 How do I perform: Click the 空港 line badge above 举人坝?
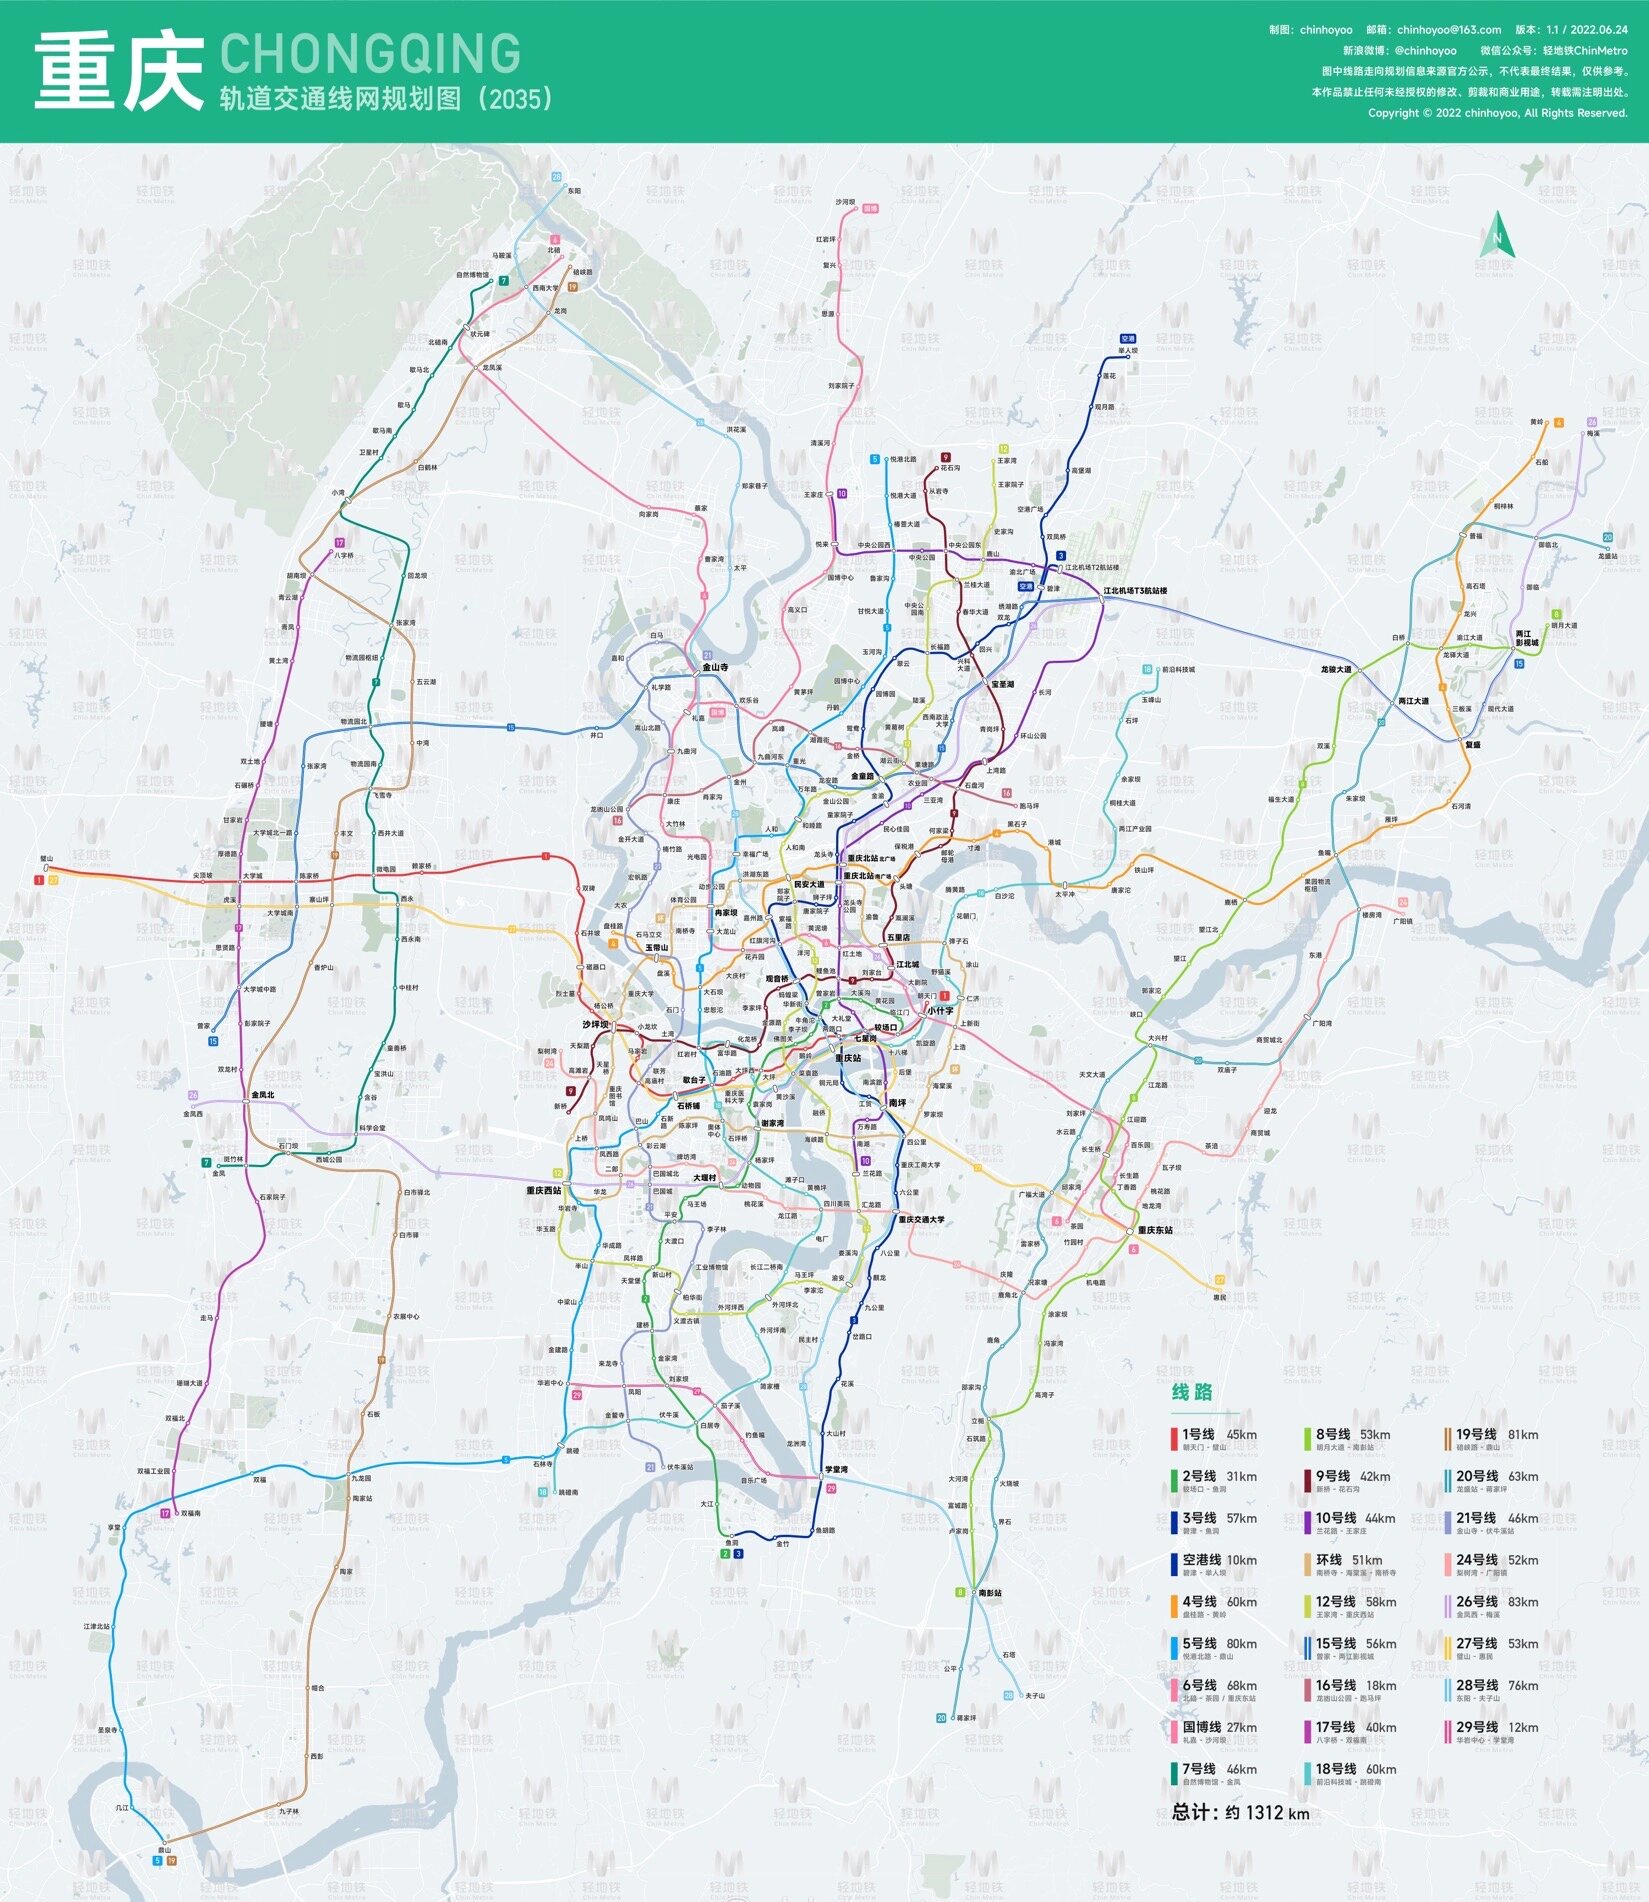[1127, 339]
